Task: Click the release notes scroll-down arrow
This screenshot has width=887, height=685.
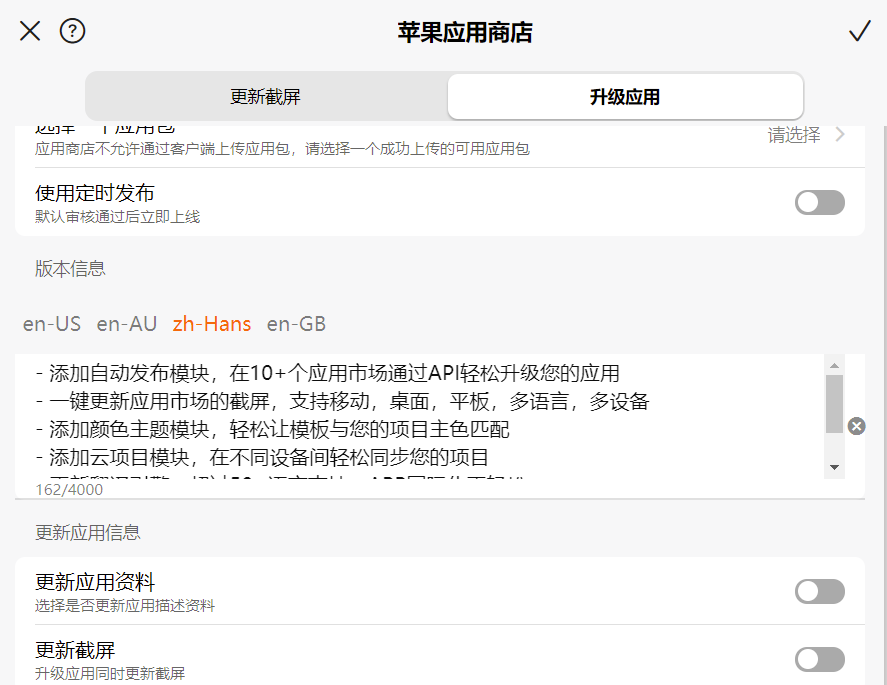Action: coord(834,467)
